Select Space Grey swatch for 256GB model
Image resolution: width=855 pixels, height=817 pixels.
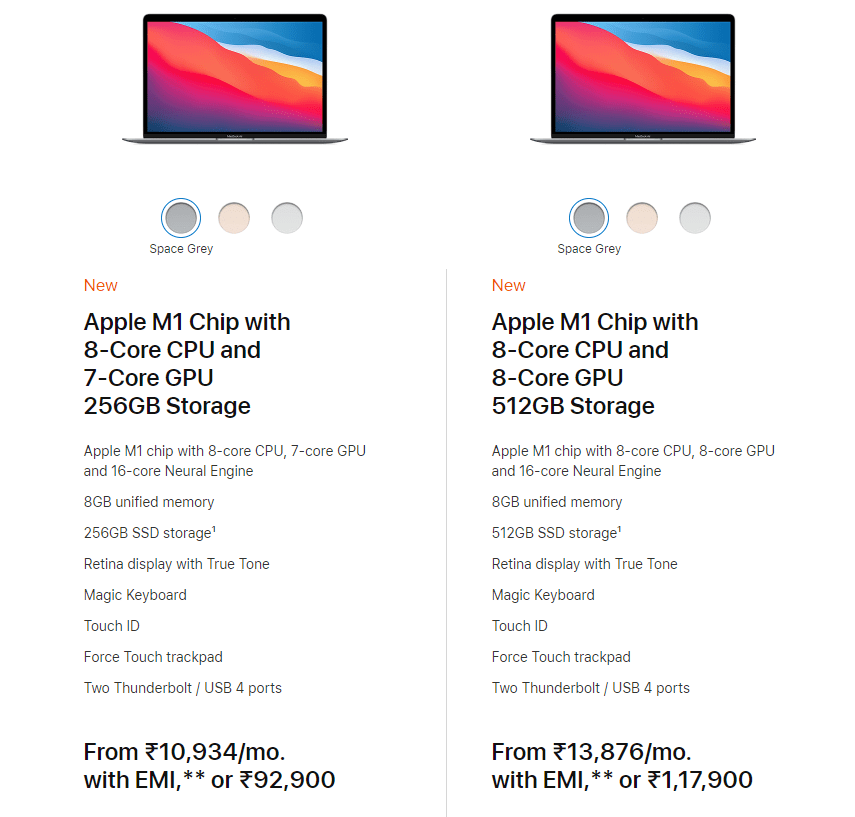pyautogui.click(x=181, y=218)
